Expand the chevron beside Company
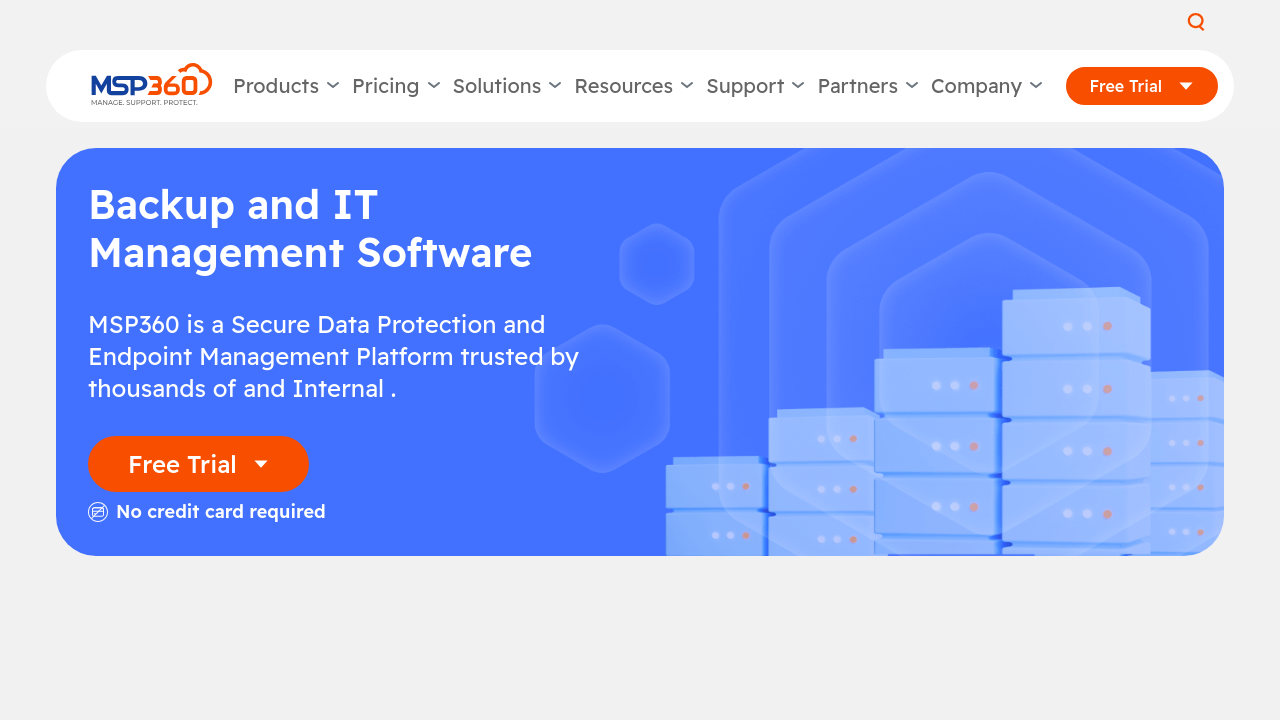1280x720 pixels. pos(1036,86)
